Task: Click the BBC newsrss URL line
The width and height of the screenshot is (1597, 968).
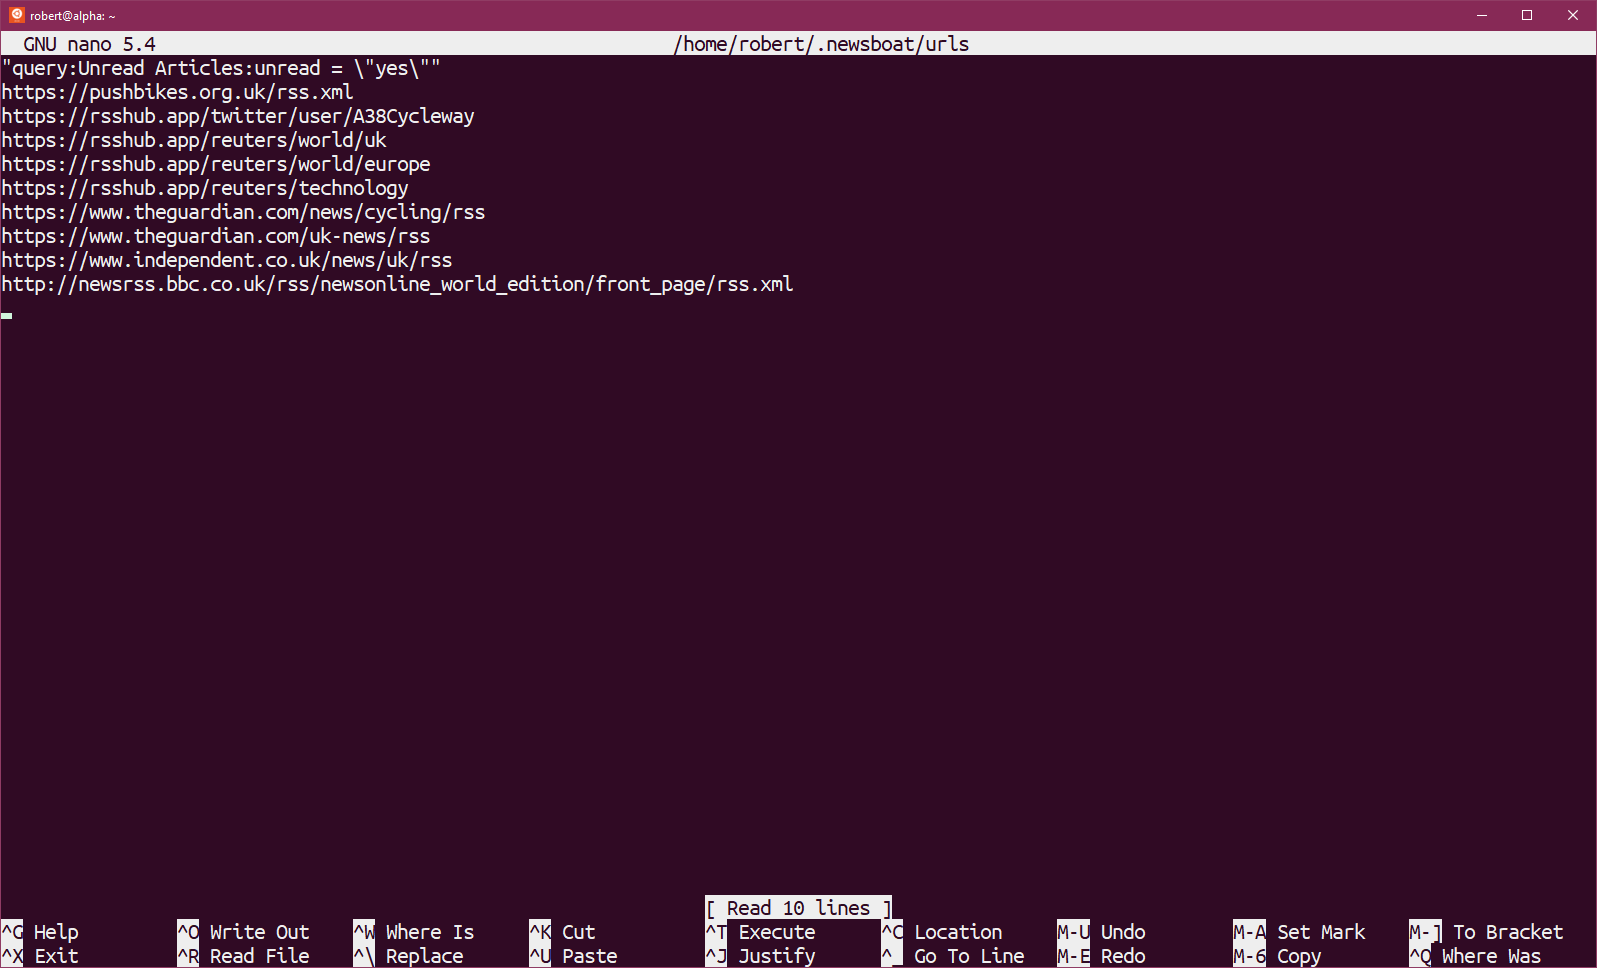Action: click(x=397, y=284)
